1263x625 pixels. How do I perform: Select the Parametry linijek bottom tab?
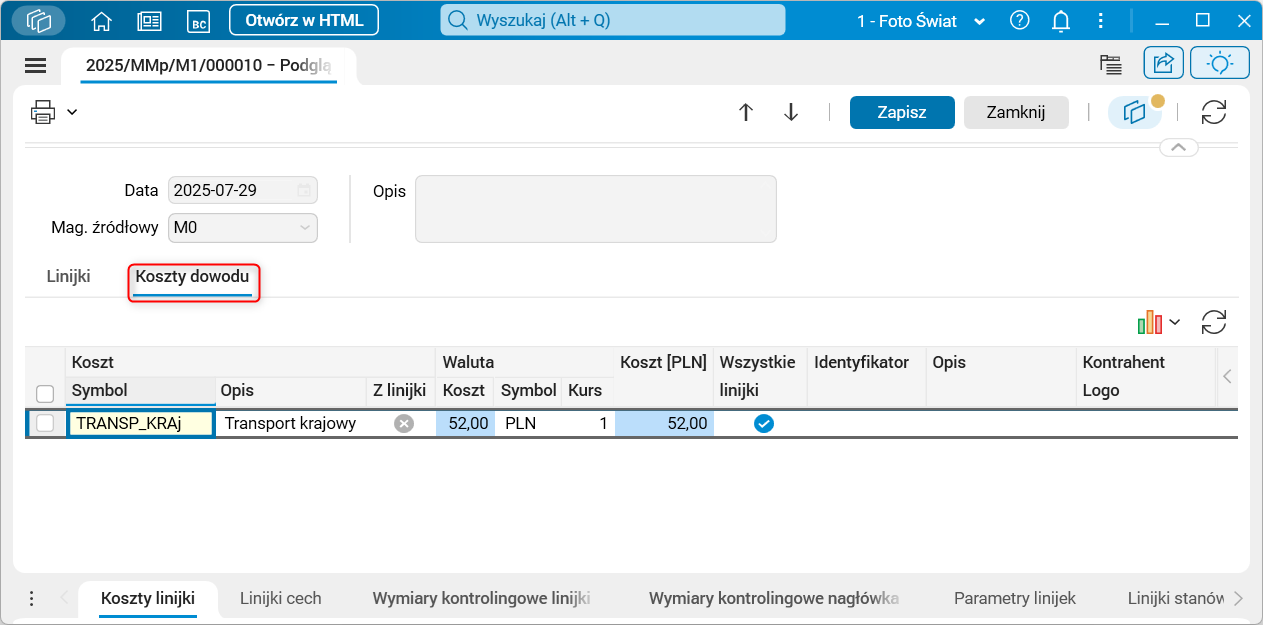(x=1015, y=598)
